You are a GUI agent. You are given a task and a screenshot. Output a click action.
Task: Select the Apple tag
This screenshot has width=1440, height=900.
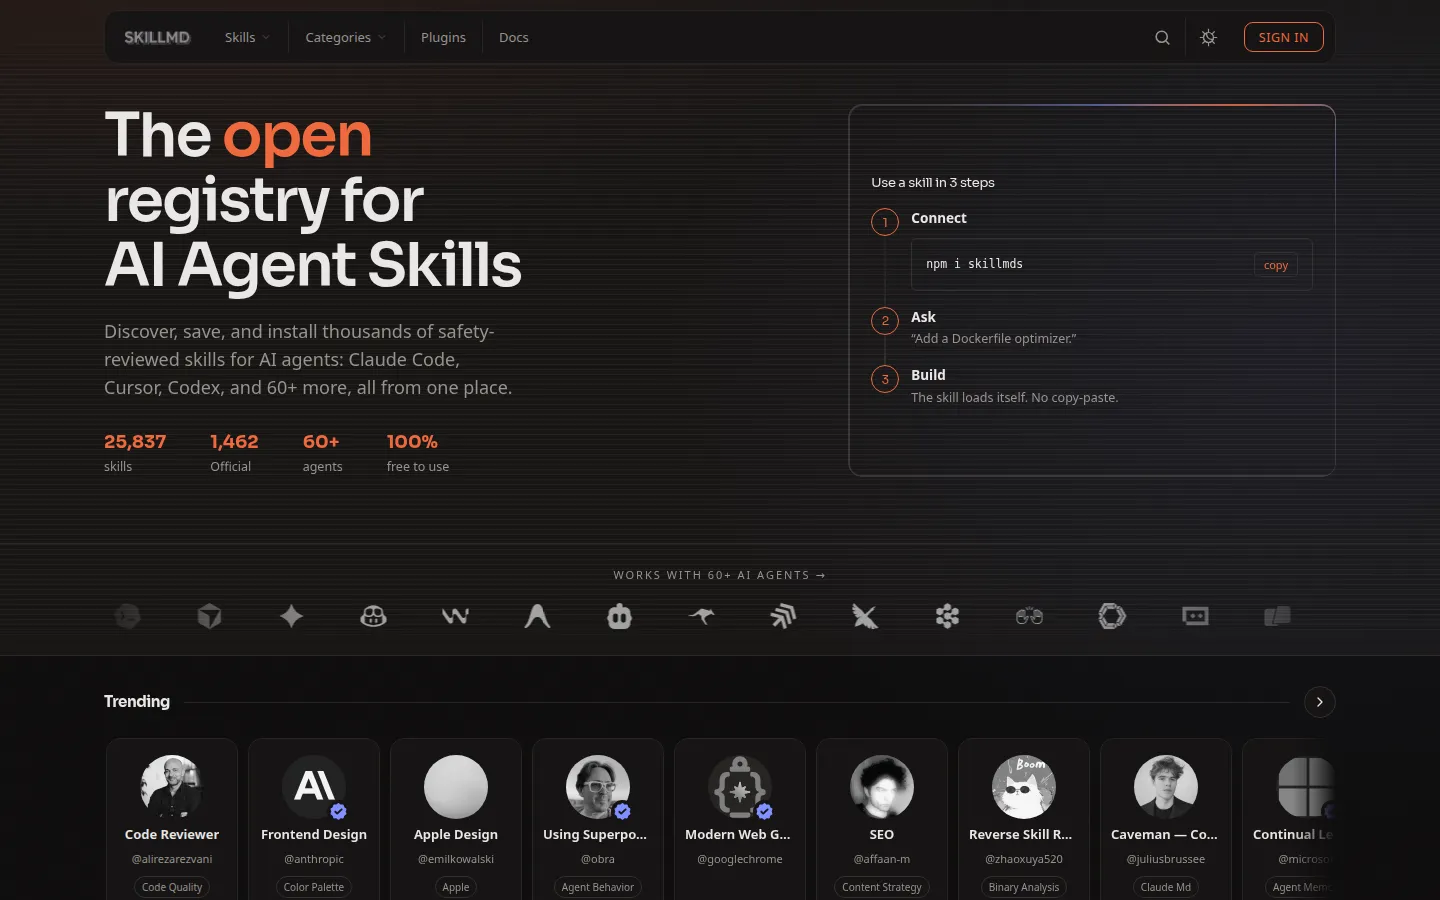456,887
